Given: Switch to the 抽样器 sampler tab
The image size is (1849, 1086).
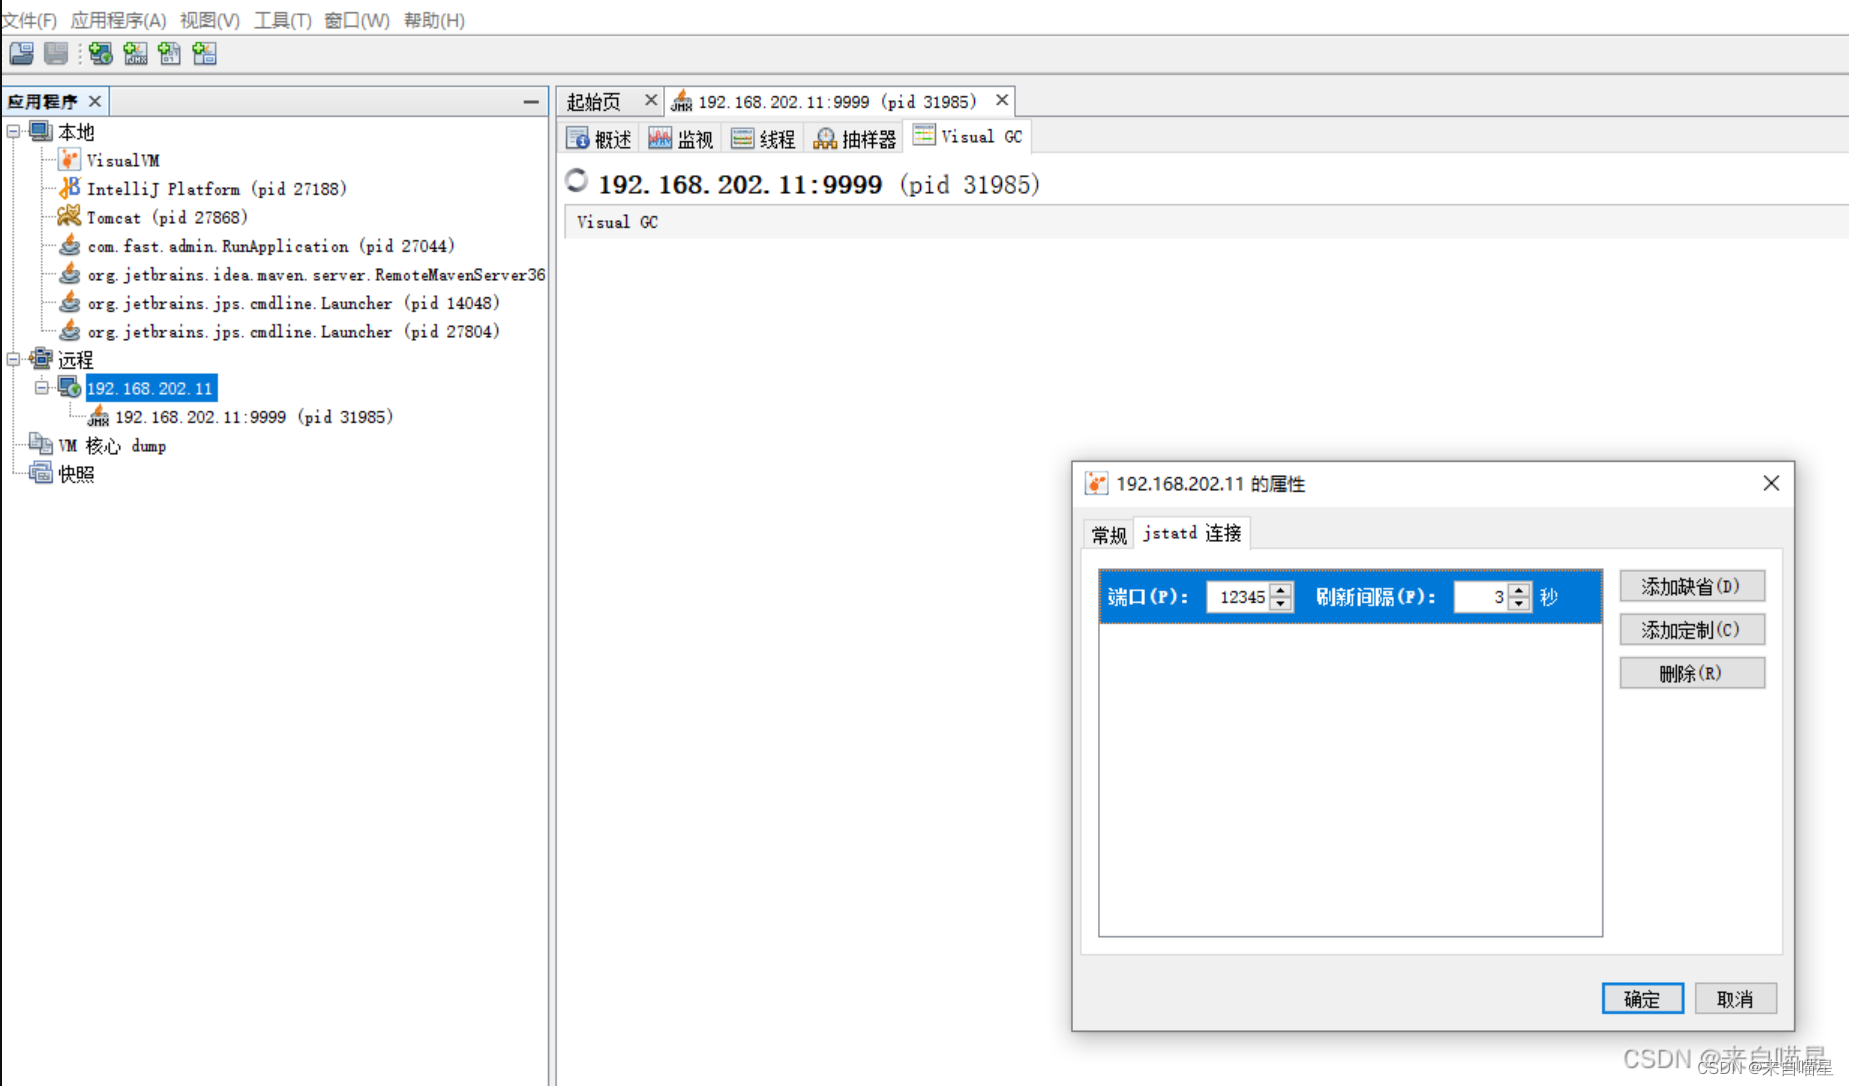Looking at the screenshot, I should point(855,139).
